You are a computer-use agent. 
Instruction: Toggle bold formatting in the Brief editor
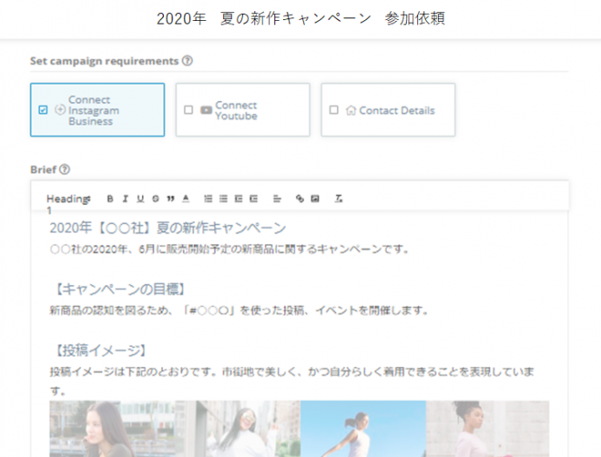click(x=111, y=198)
